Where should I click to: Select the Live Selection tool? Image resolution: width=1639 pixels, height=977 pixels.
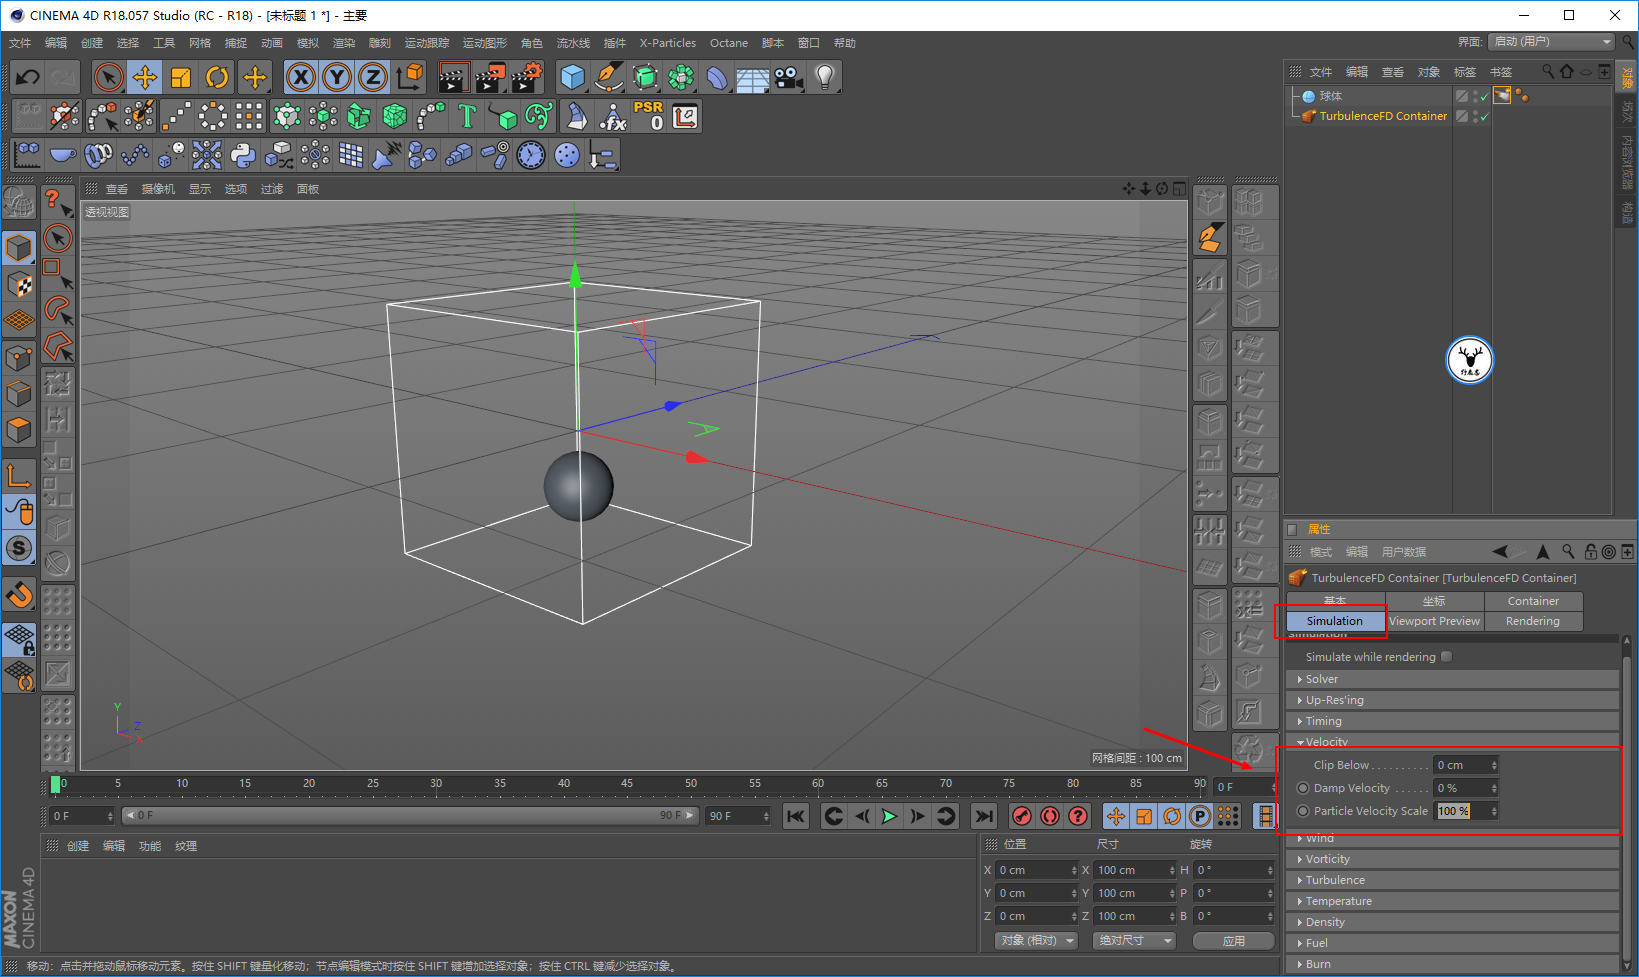click(108, 77)
